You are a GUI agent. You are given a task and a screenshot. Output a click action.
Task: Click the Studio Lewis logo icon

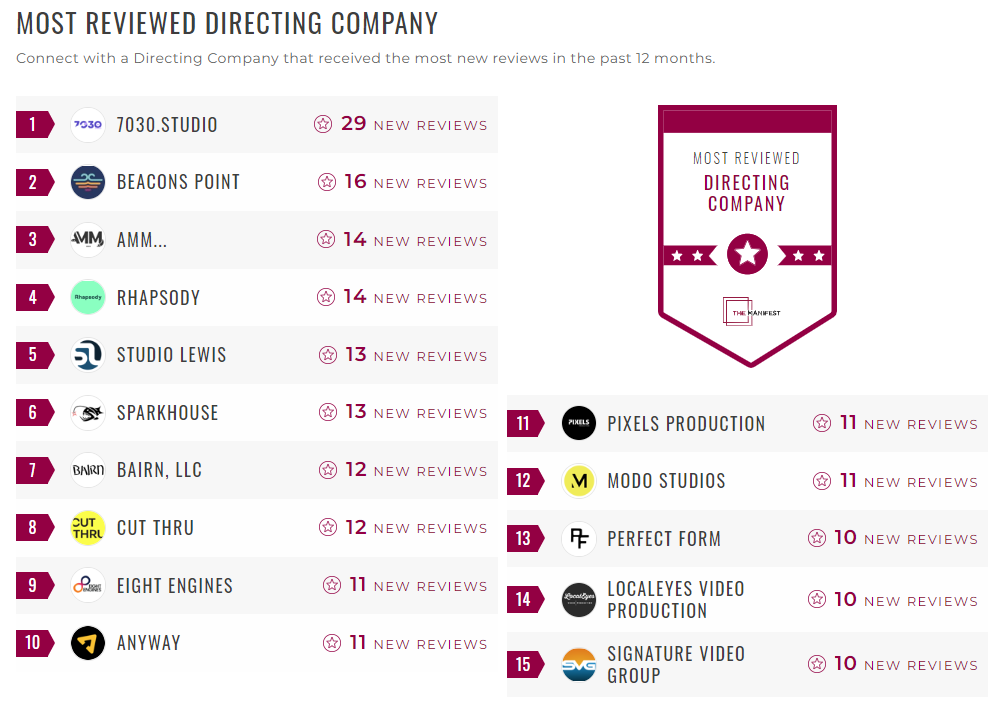[88, 355]
